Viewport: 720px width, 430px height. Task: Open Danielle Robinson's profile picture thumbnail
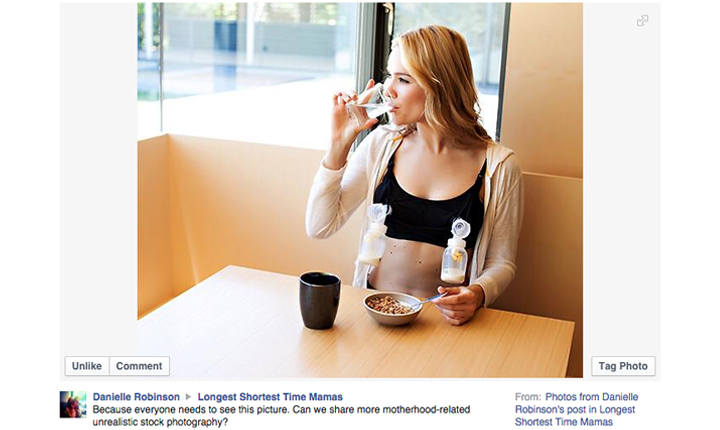pyautogui.click(x=73, y=404)
